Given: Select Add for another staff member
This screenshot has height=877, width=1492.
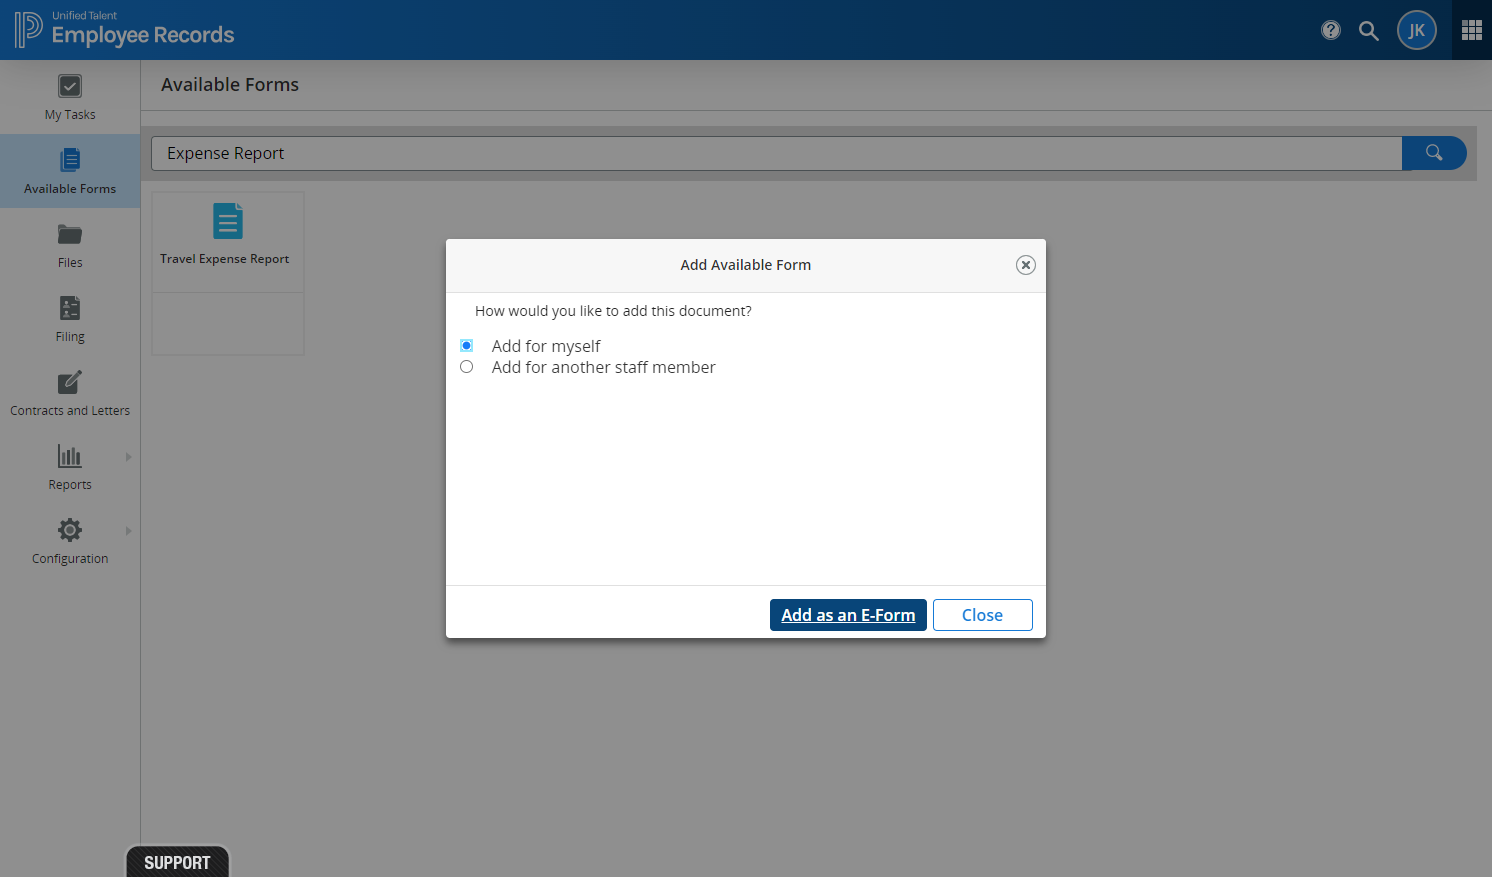Looking at the screenshot, I should (x=466, y=367).
